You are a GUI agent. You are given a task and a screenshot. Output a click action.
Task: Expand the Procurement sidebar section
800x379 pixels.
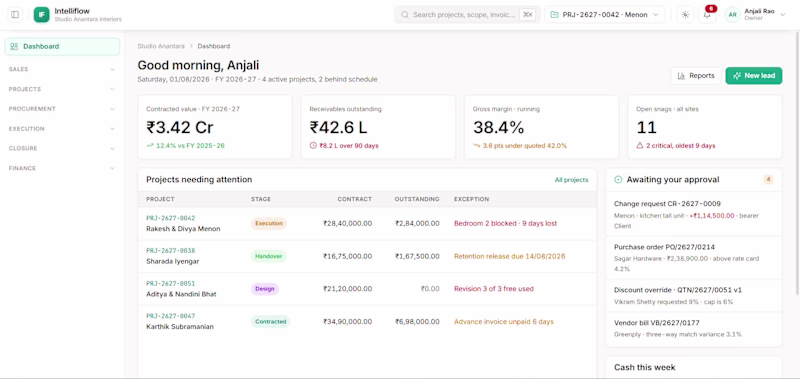point(62,109)
